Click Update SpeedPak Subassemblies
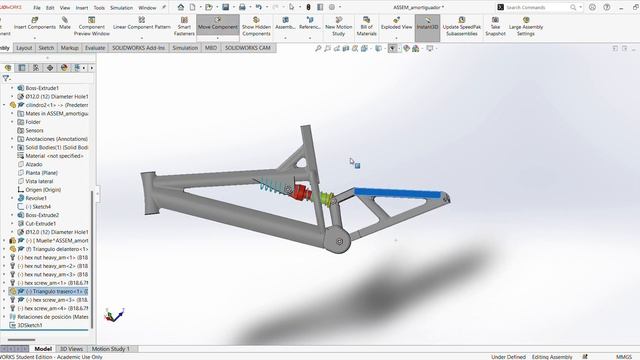 point(462,27)
